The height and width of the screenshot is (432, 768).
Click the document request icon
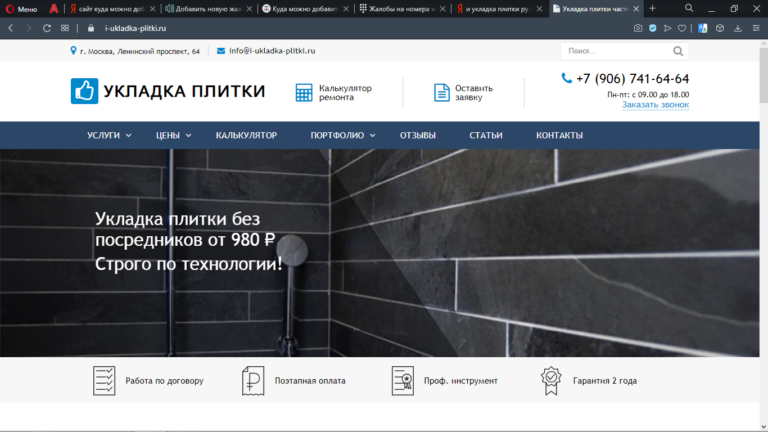point(441,93)
